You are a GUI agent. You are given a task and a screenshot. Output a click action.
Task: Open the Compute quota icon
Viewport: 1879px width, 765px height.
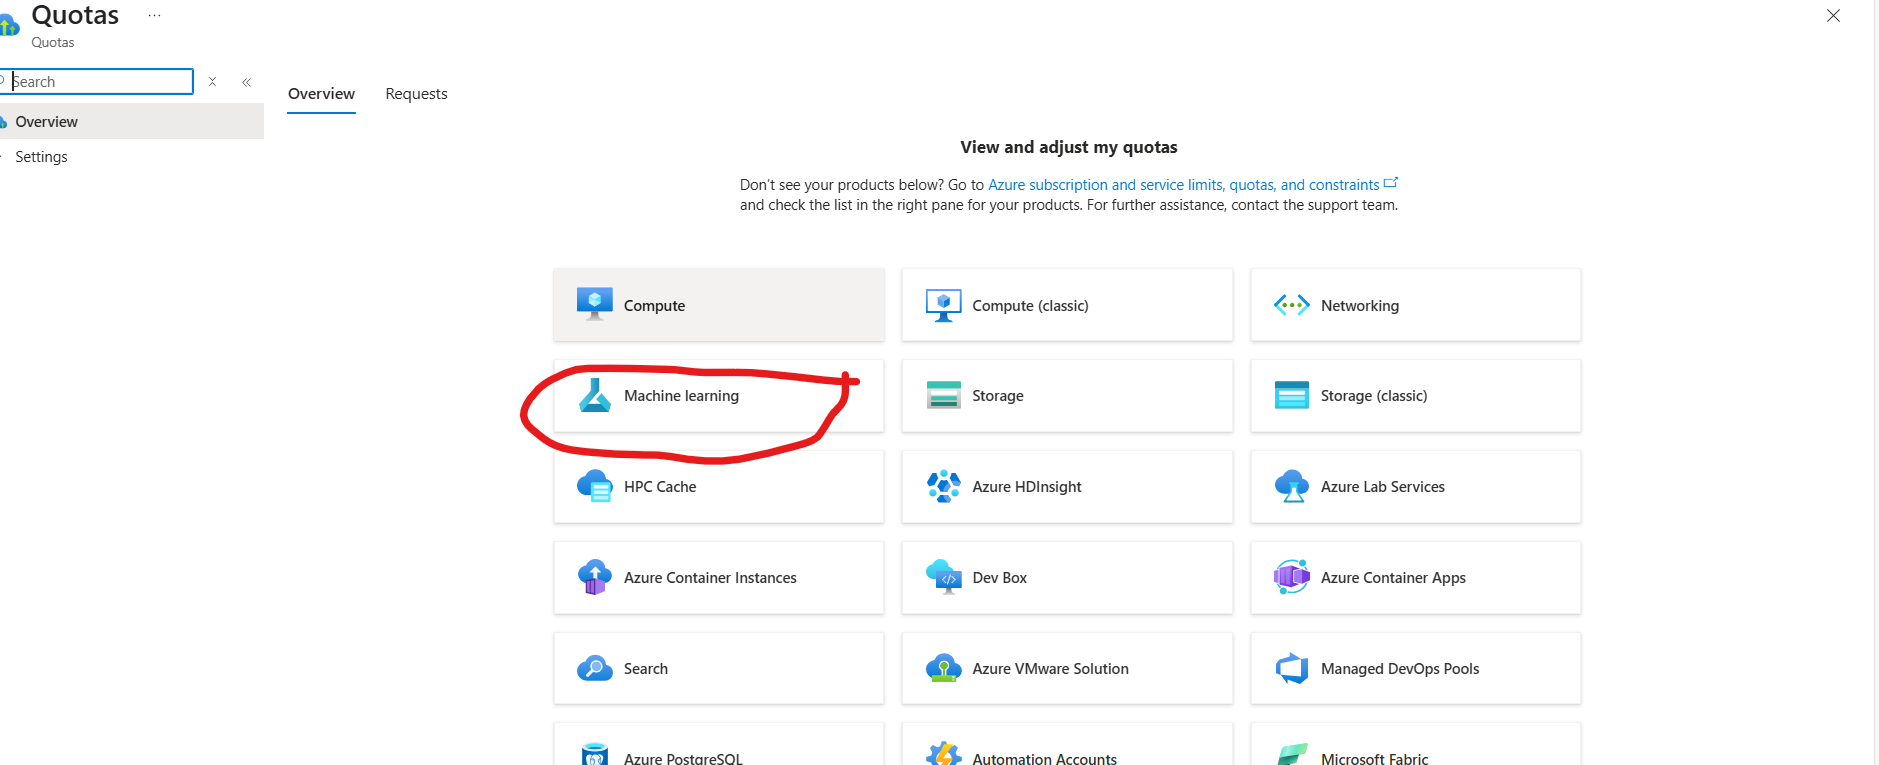pyautogui.click(x=594, y=304)
